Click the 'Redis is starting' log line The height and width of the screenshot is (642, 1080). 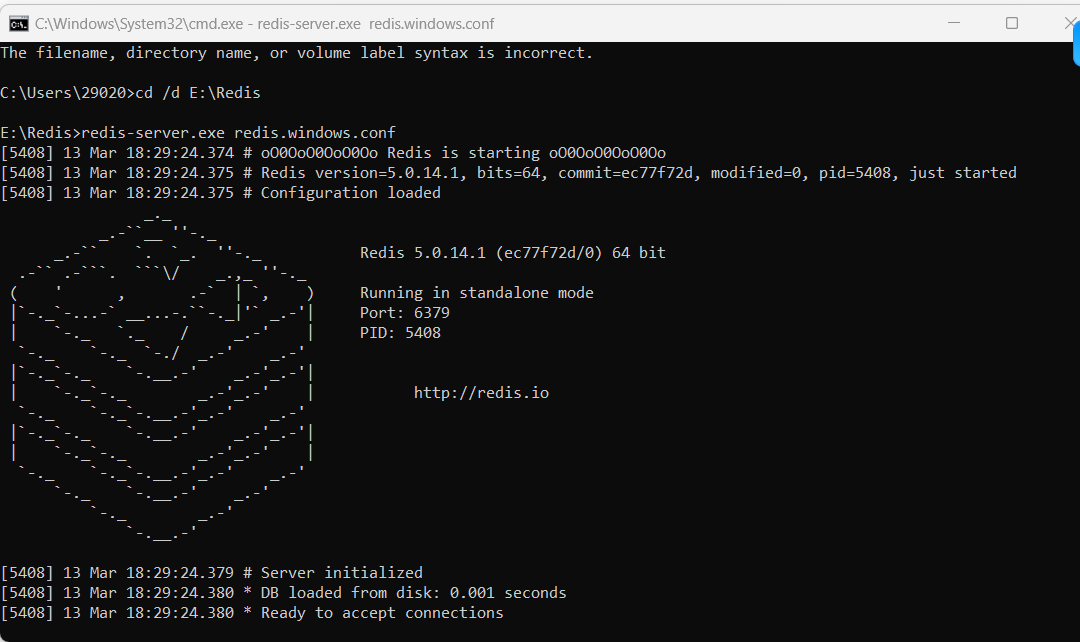point(333,153)
